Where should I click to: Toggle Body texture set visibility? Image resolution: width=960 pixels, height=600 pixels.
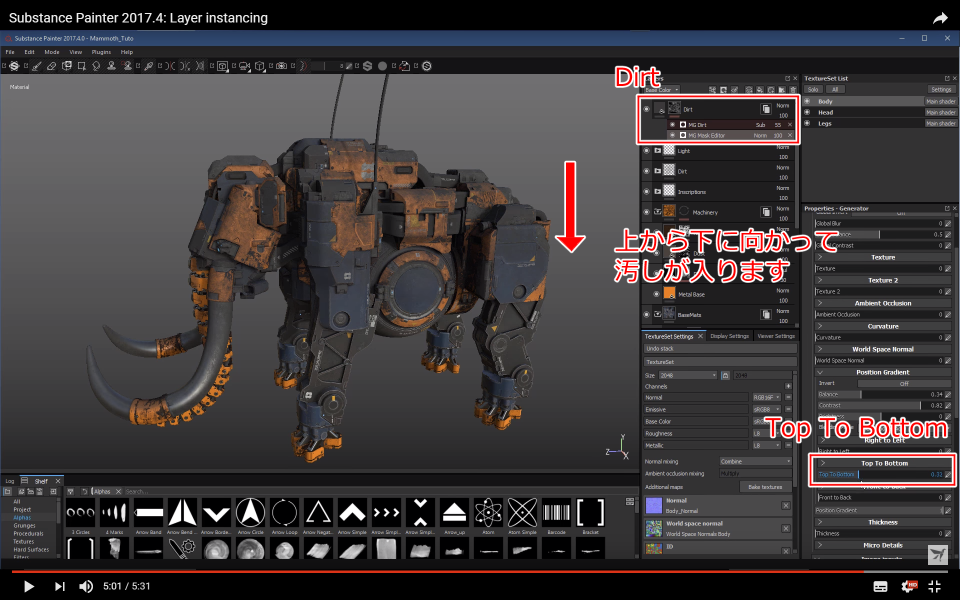tap(808, 101)
